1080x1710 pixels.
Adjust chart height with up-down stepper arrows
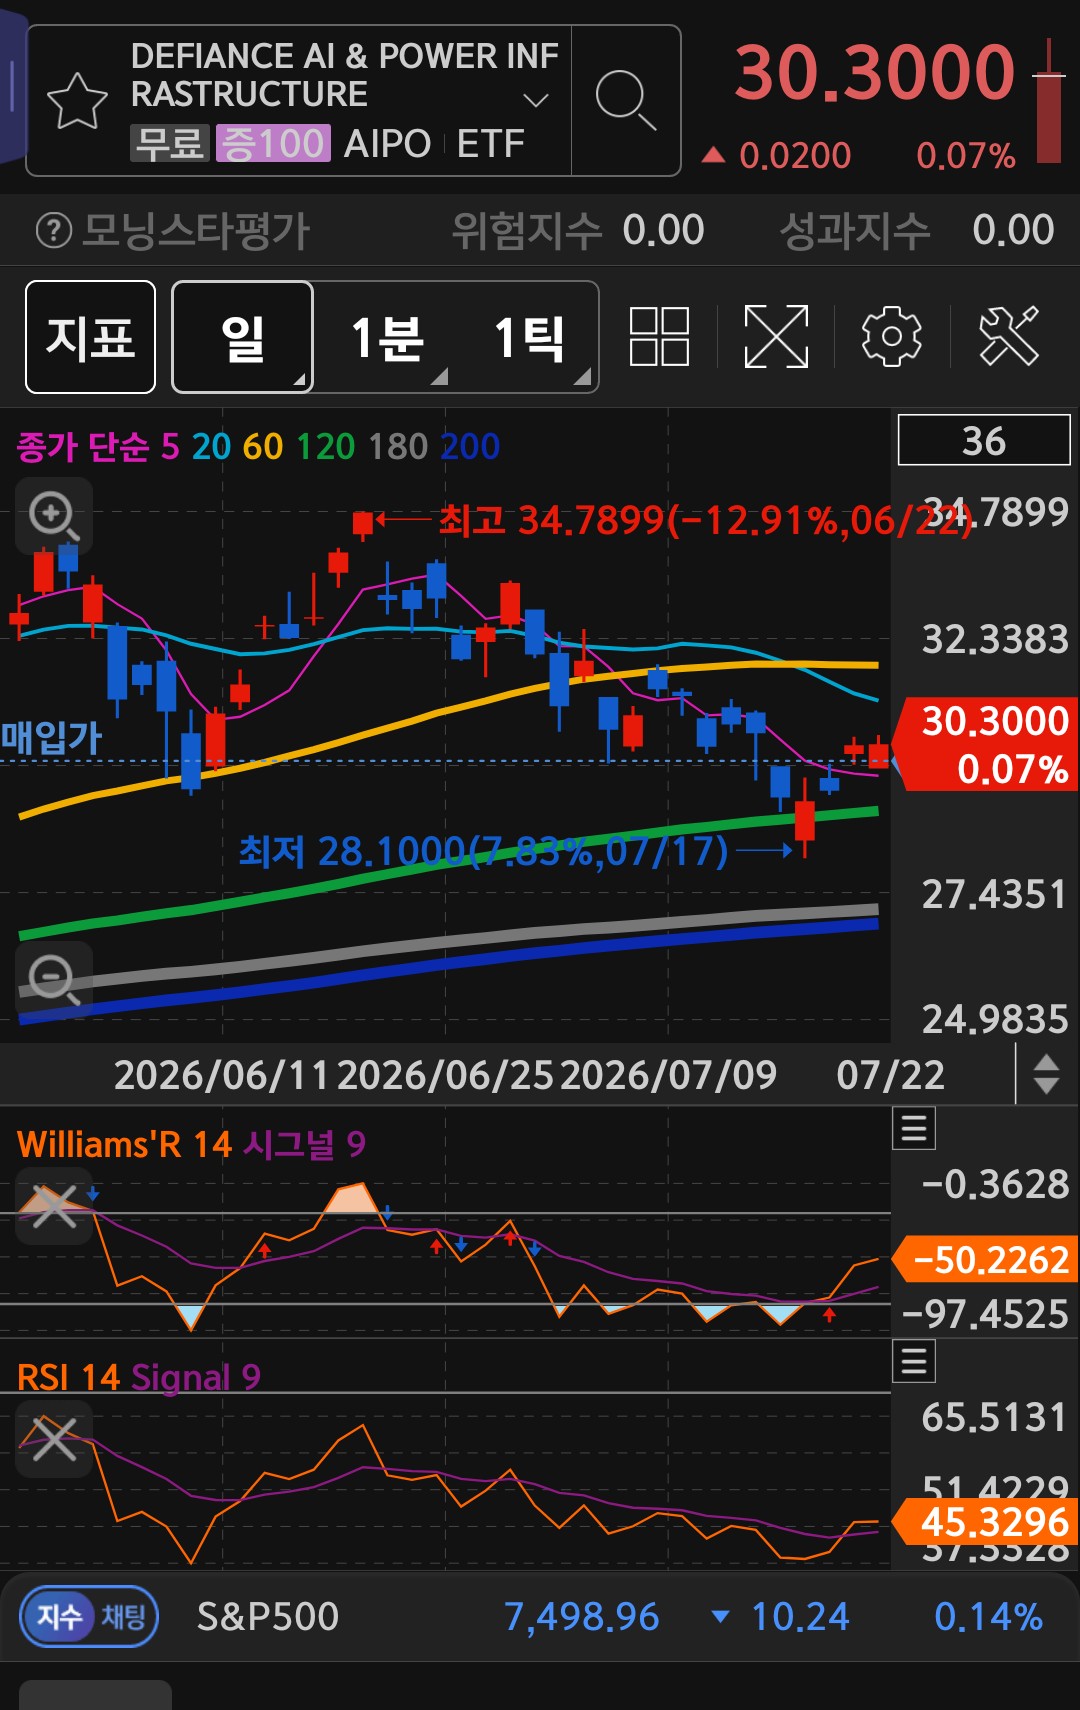point(1046,1075)
